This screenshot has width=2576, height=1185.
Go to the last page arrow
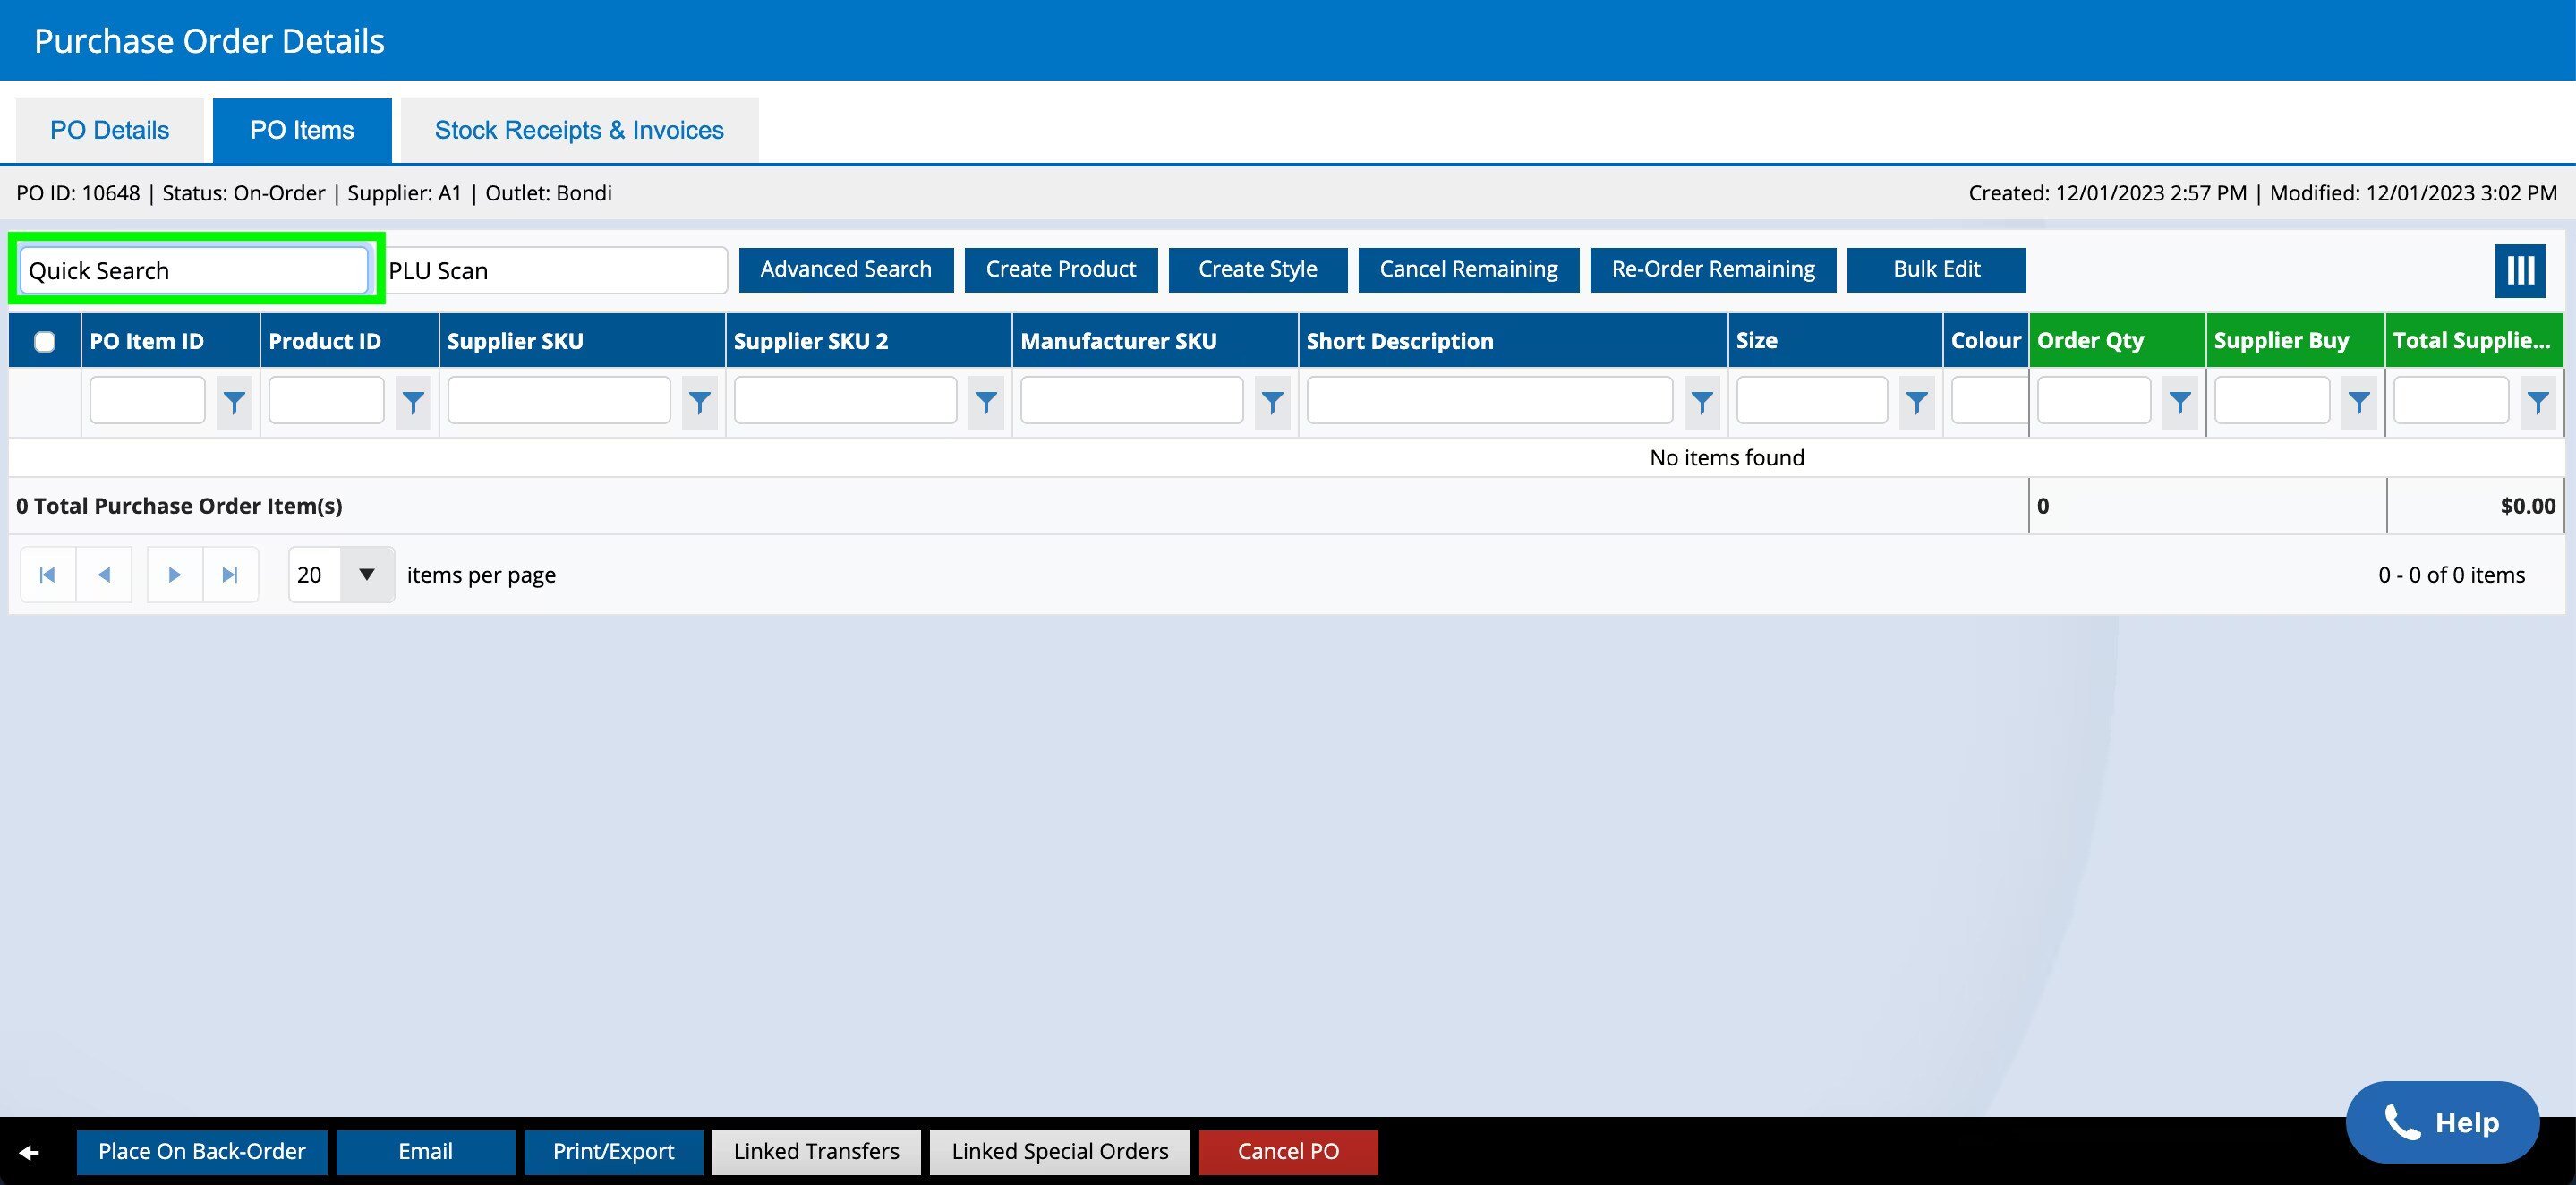pyautogui.click(x=230, y=575)
